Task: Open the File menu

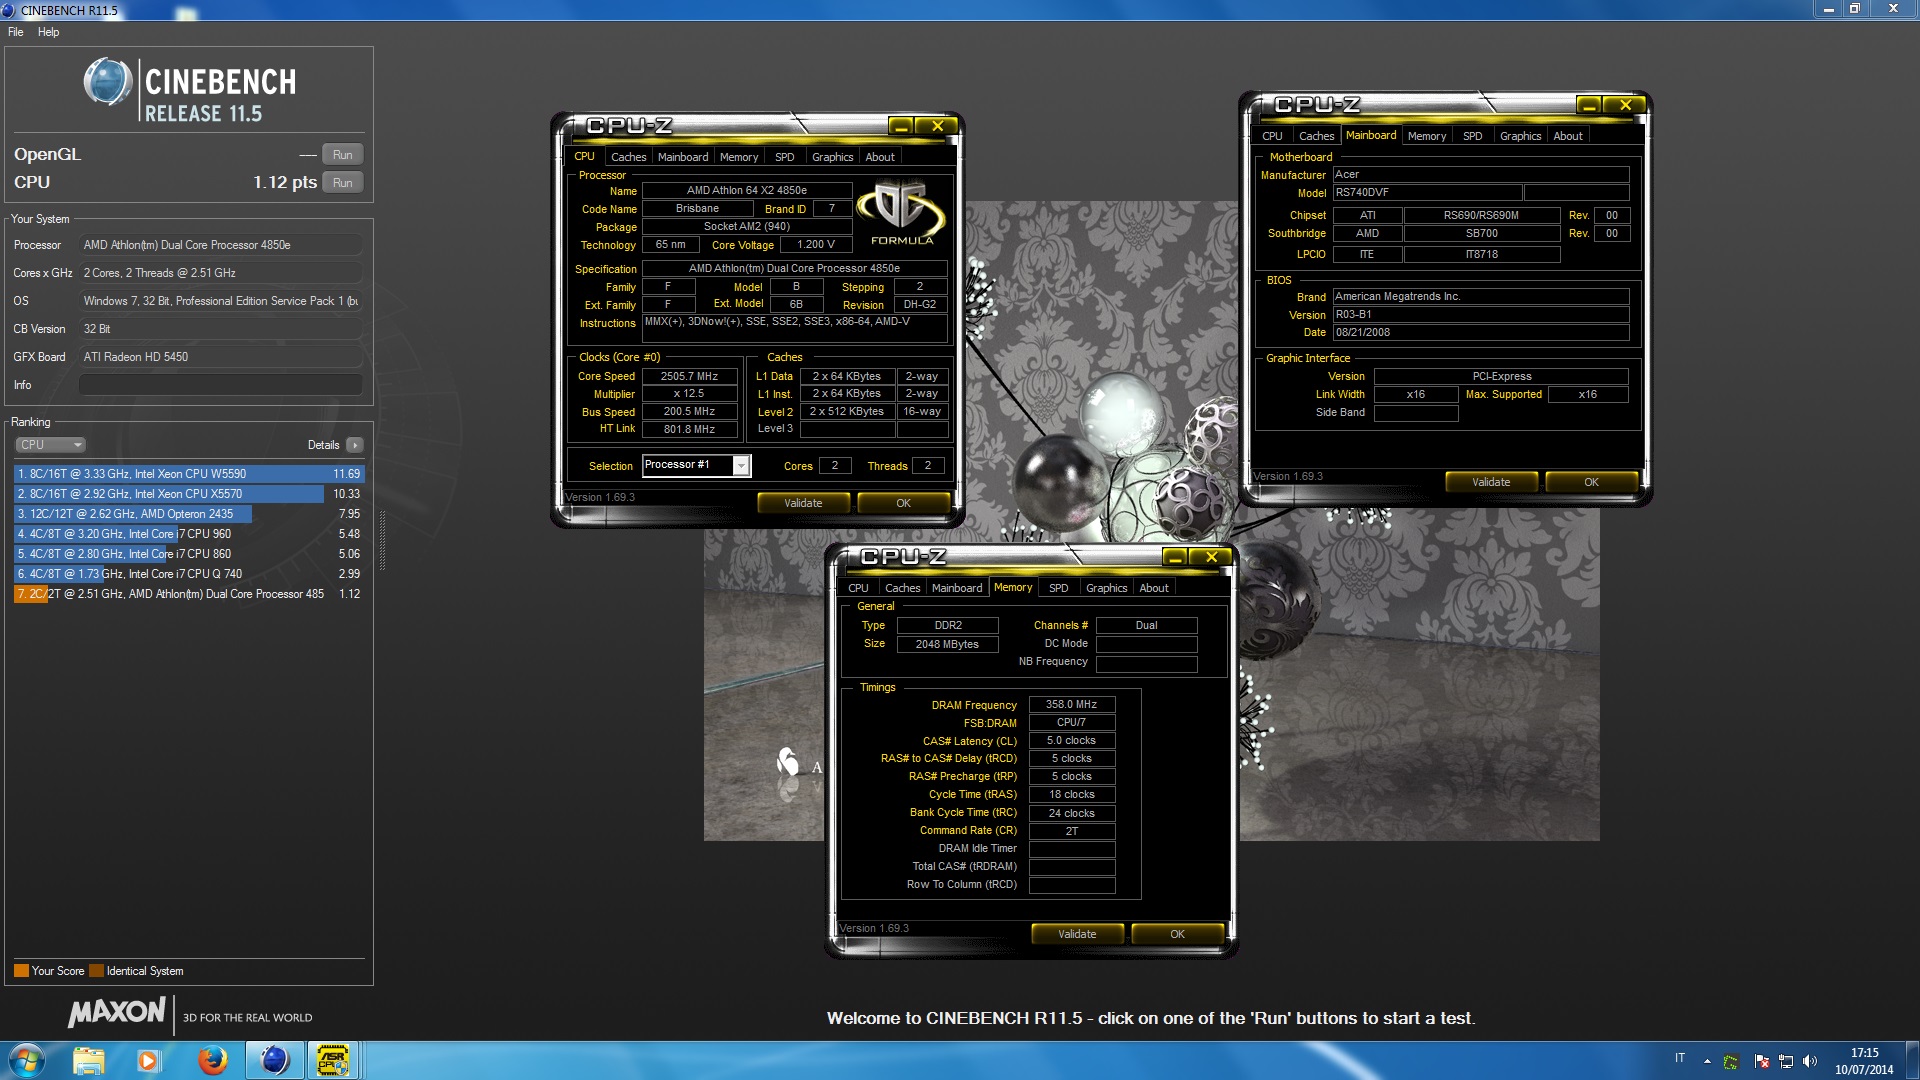Action: point(16,32)
